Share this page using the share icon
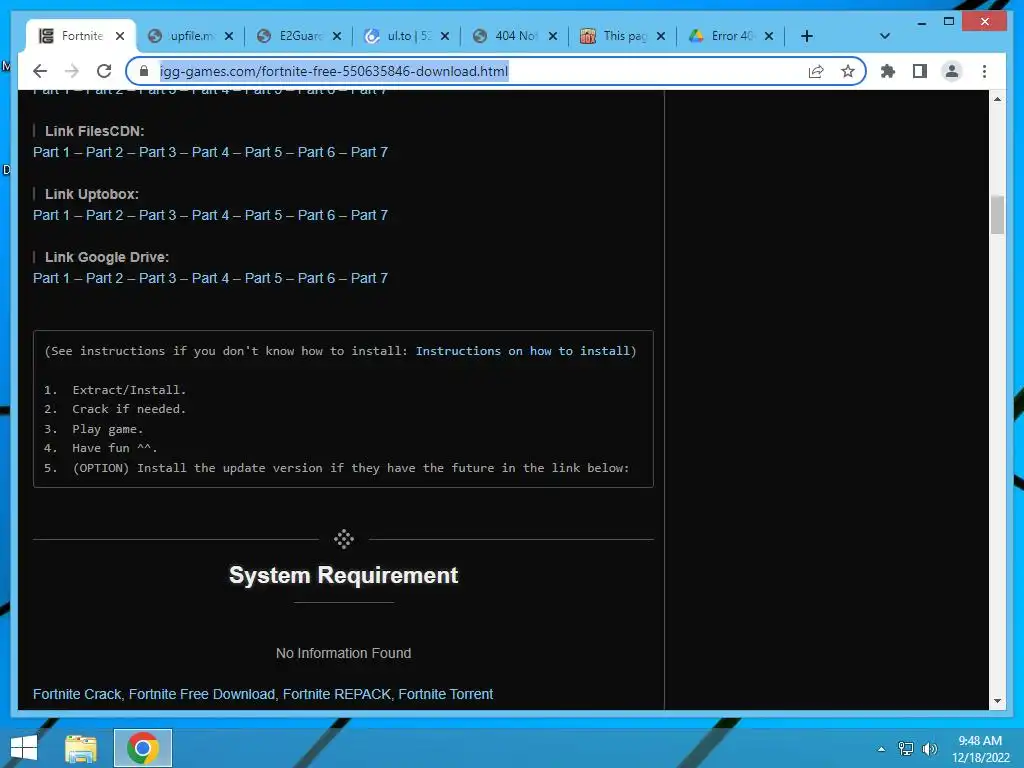Screen dimensions: 1024x768 pos(816,71)
